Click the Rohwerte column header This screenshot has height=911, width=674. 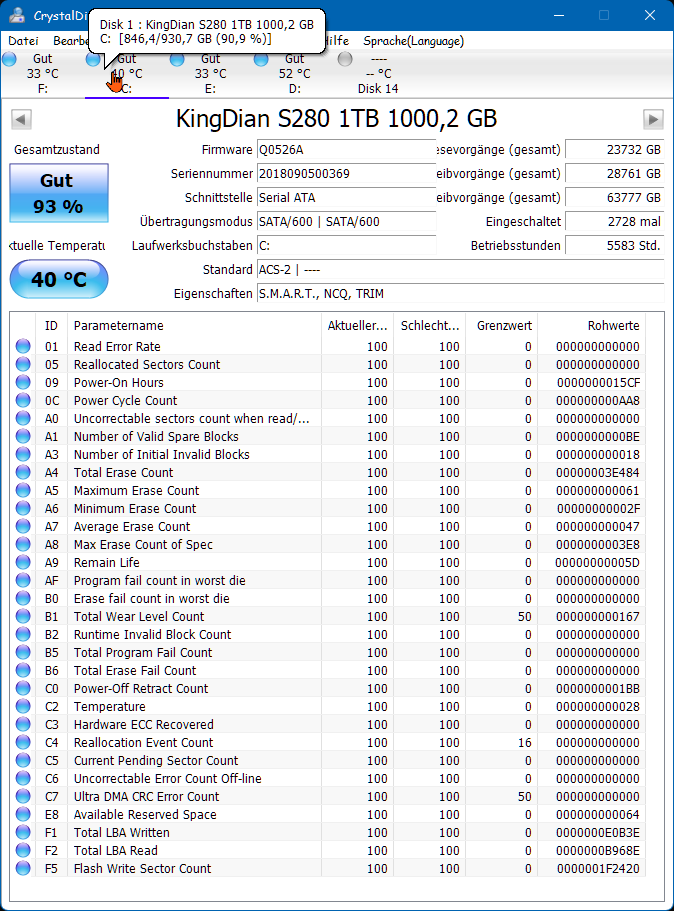[591, 326]
